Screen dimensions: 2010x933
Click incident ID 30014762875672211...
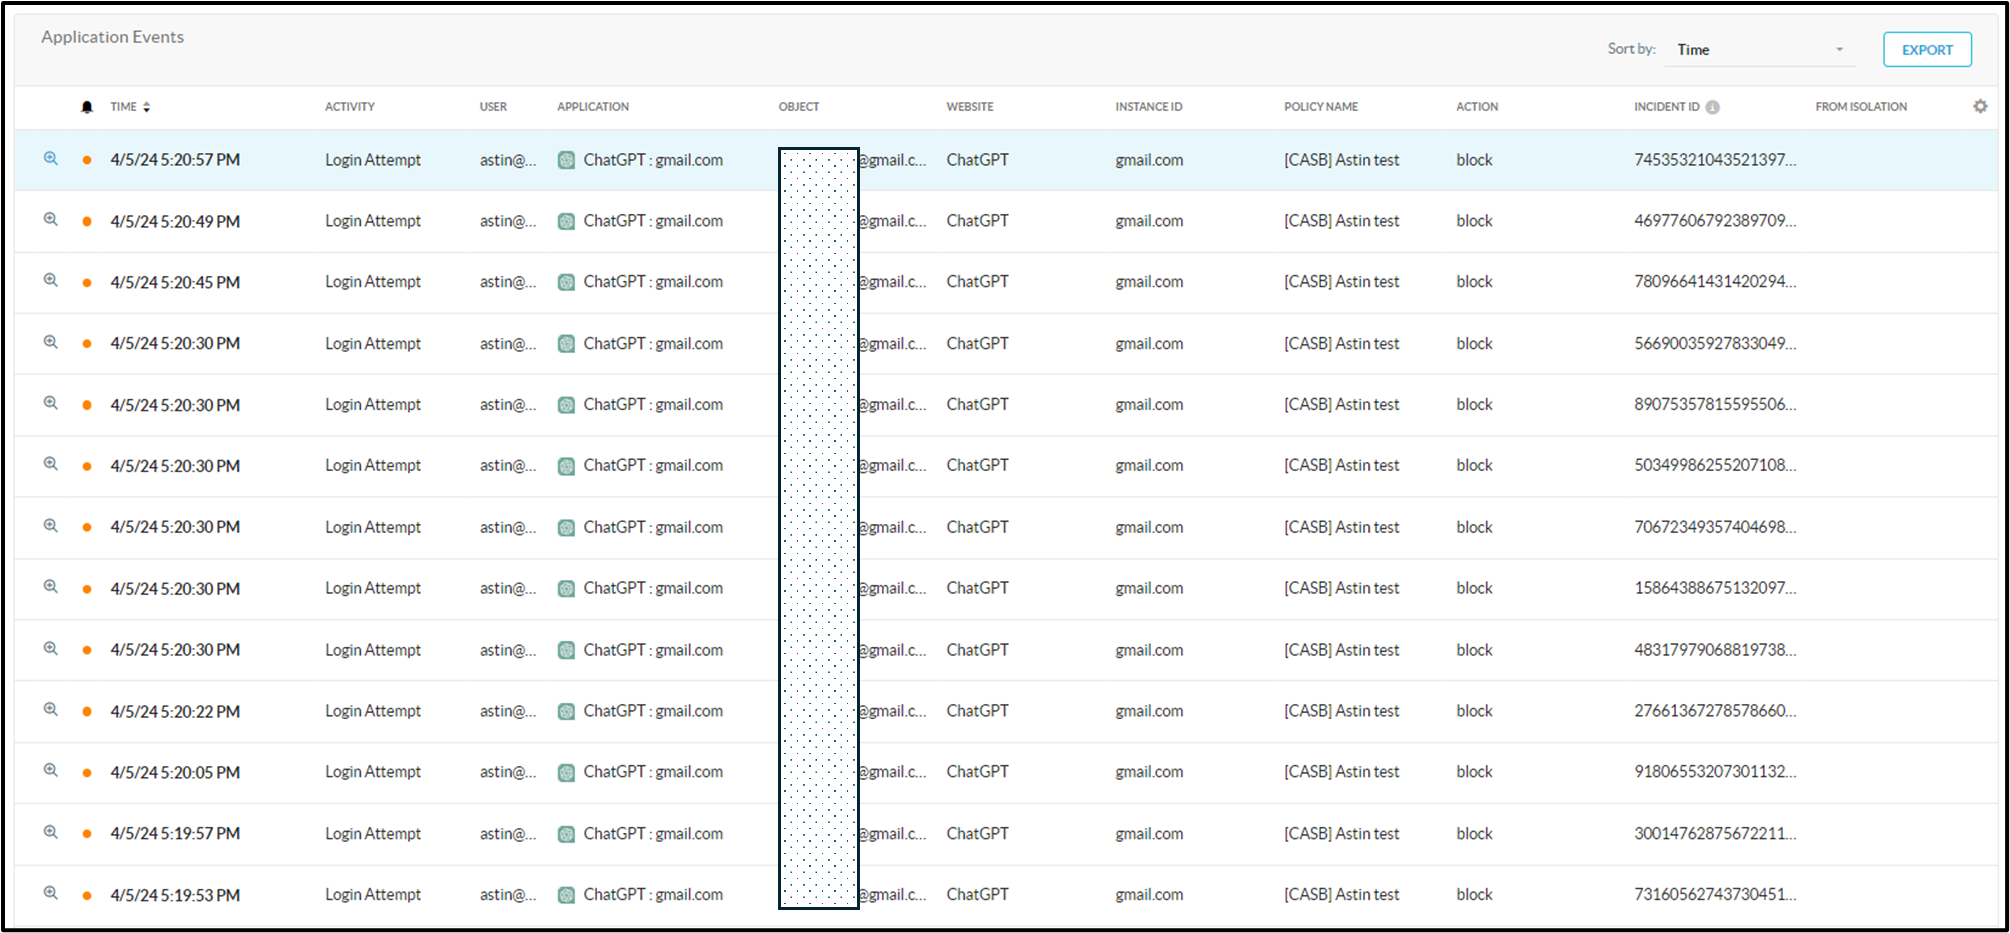[x=1715, y=834]
